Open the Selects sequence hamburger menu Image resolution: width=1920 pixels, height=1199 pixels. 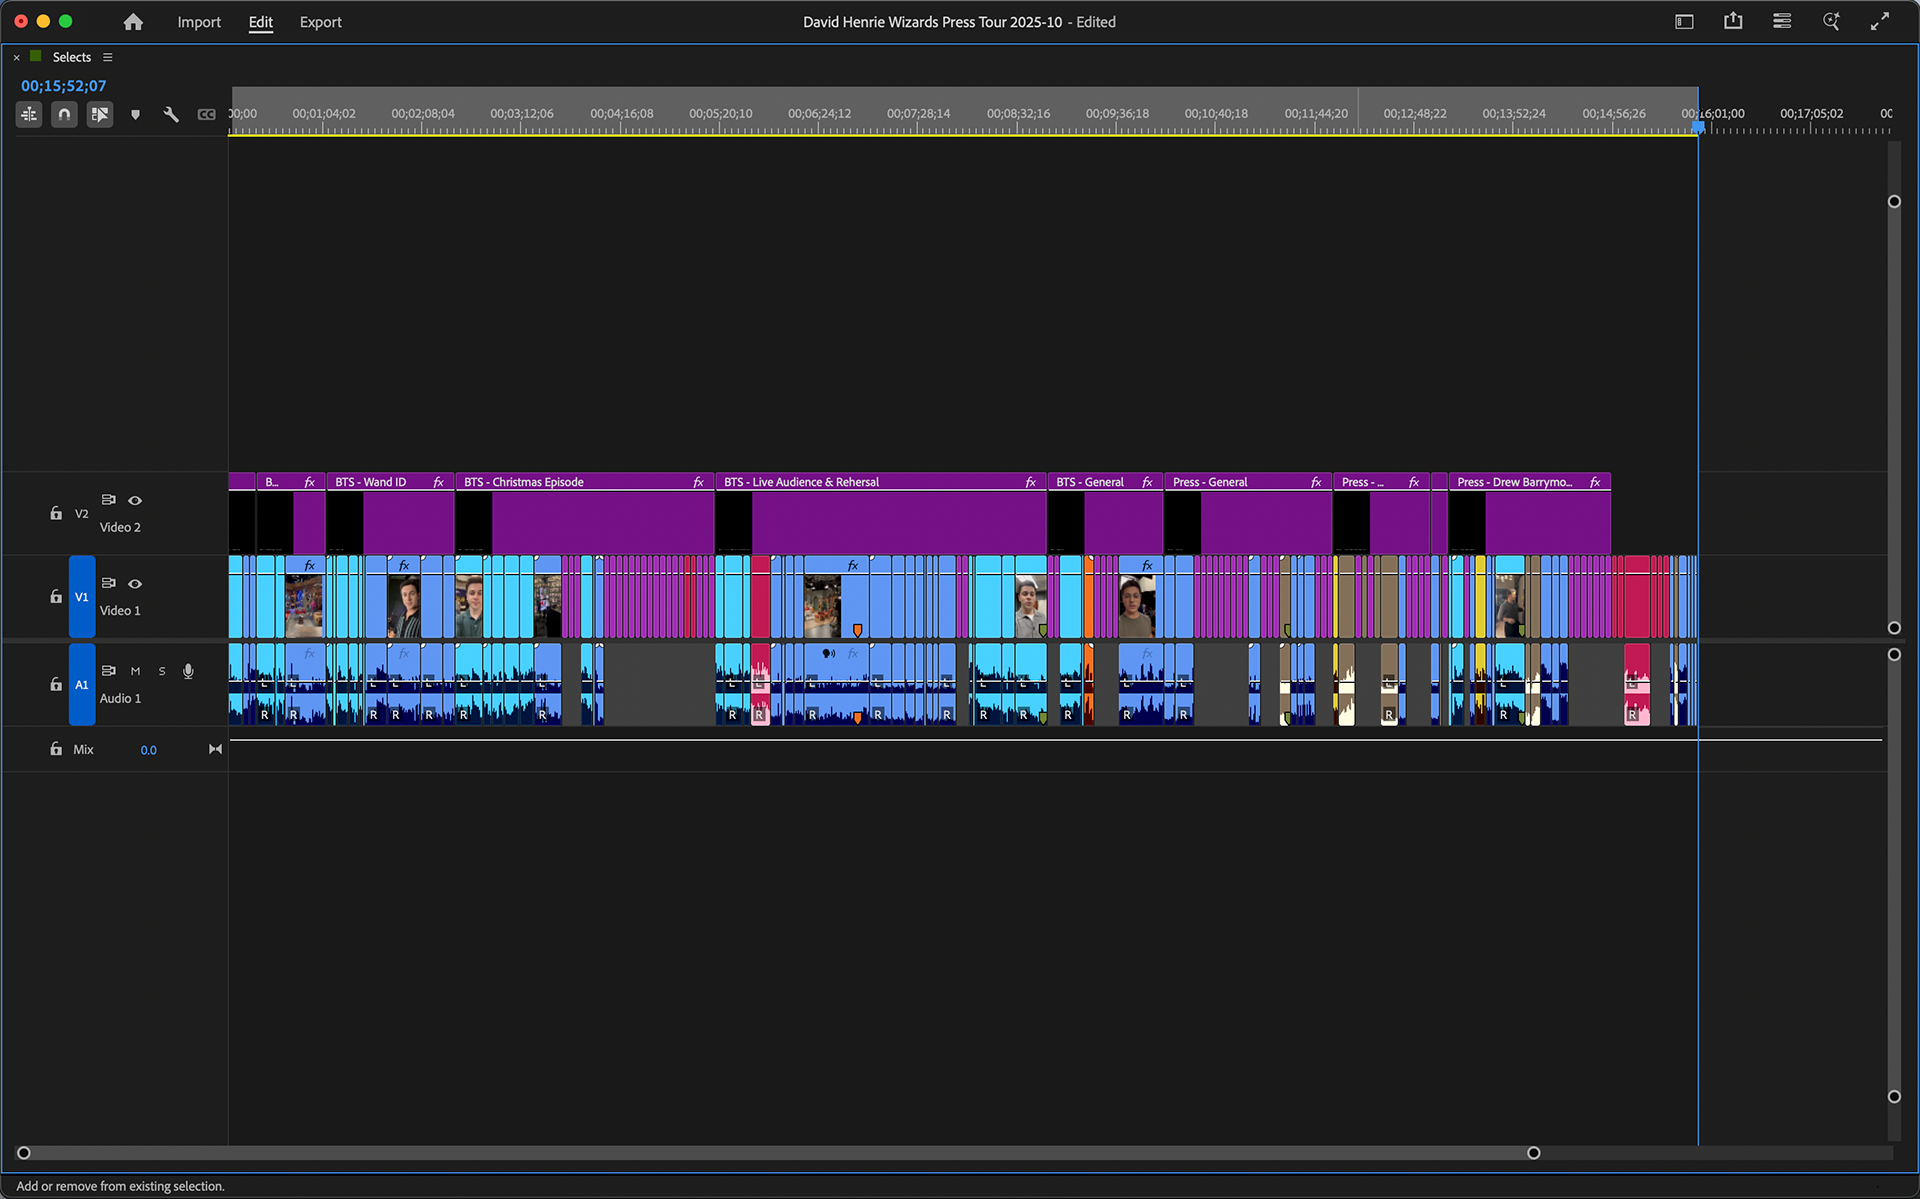[107, 57]
